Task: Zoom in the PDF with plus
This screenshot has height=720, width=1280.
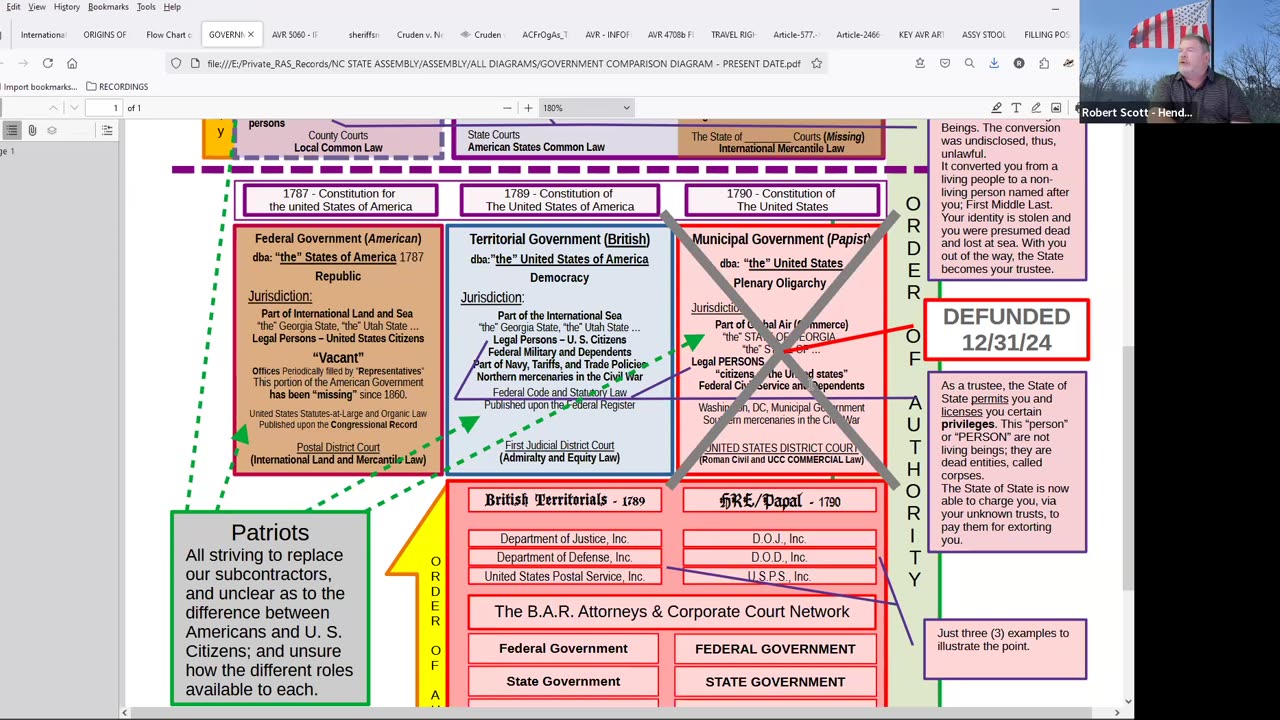Action: pos(528,108)
